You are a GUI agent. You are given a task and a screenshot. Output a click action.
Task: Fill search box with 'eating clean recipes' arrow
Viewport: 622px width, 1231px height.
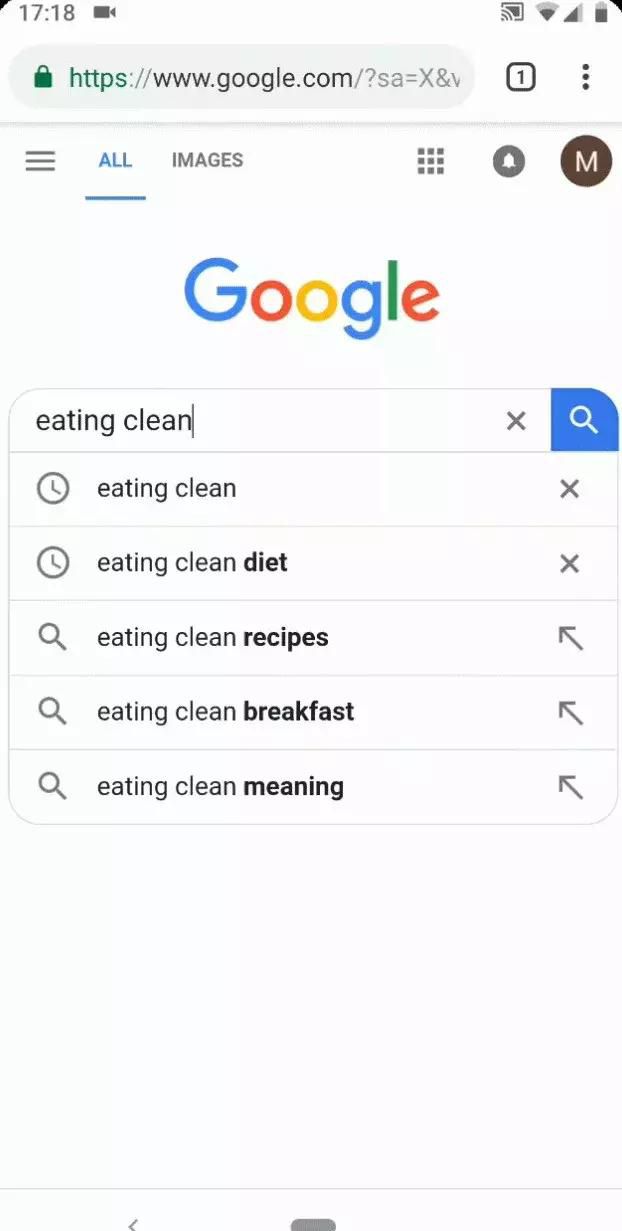pyautogui.click(x=570, y=638)
